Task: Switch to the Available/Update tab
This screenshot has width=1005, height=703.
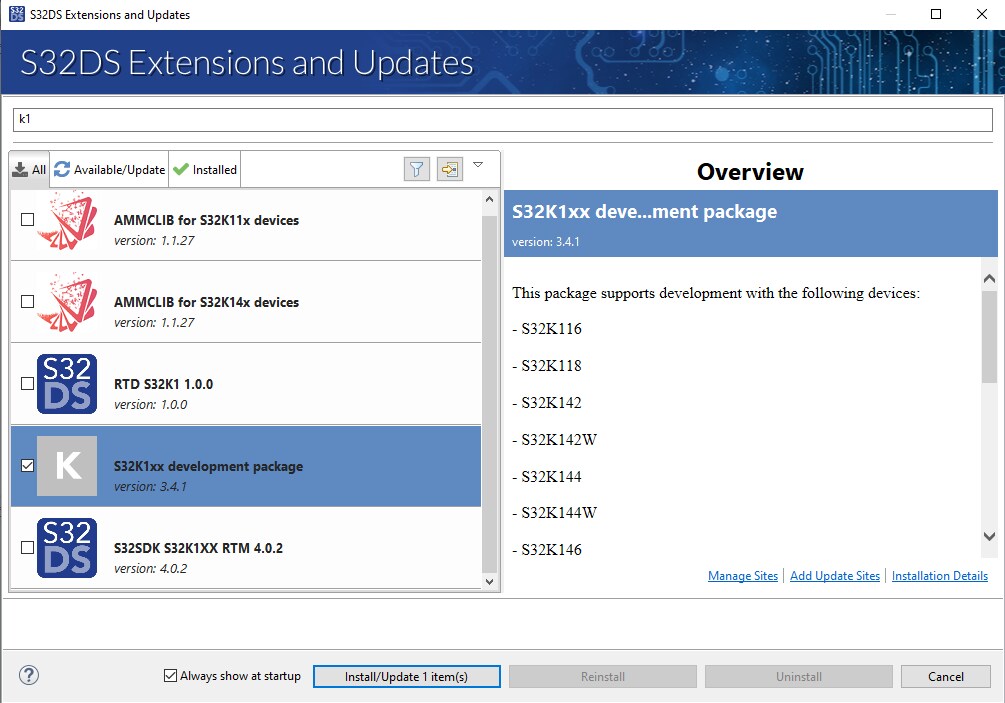Action: coord(109,170)
